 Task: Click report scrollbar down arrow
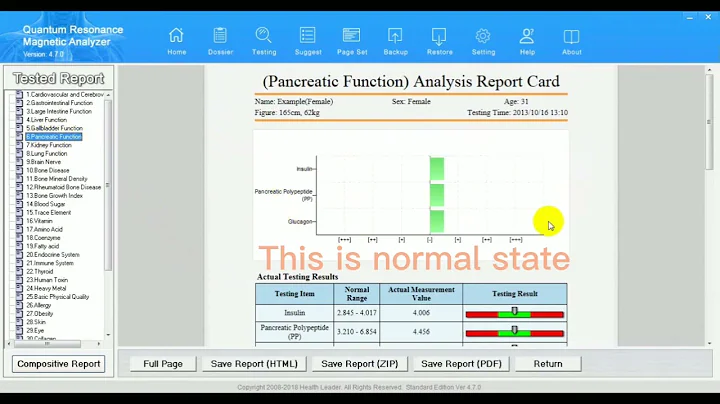click(709, 343)
